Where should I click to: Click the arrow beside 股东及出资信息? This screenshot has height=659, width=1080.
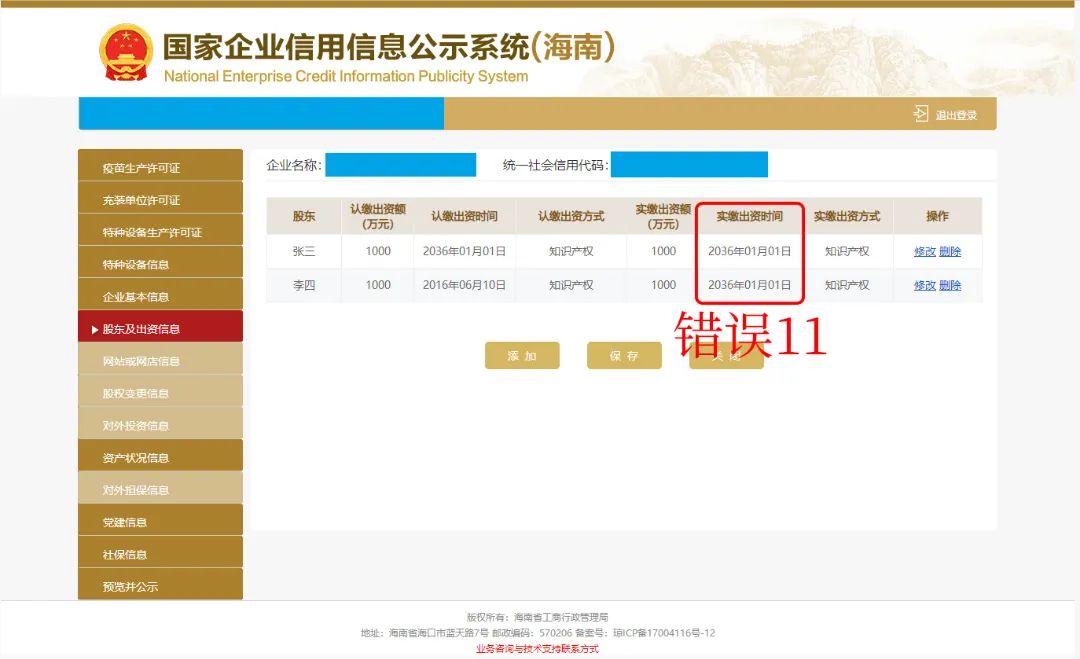coord(95,329)
